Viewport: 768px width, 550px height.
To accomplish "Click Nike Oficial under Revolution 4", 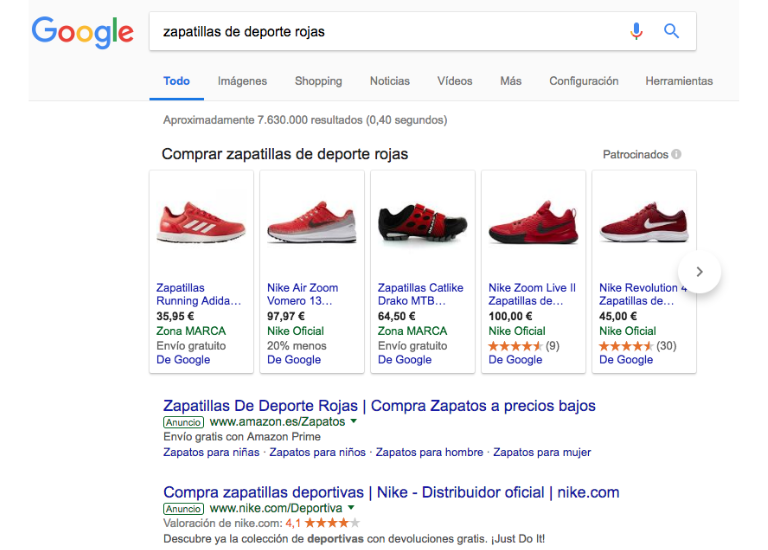I will [x=627, y=331].
